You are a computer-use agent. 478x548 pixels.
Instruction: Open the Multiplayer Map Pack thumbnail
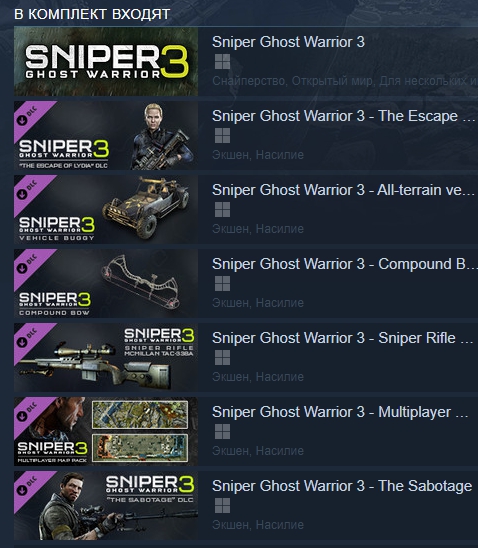pos(106,432)
